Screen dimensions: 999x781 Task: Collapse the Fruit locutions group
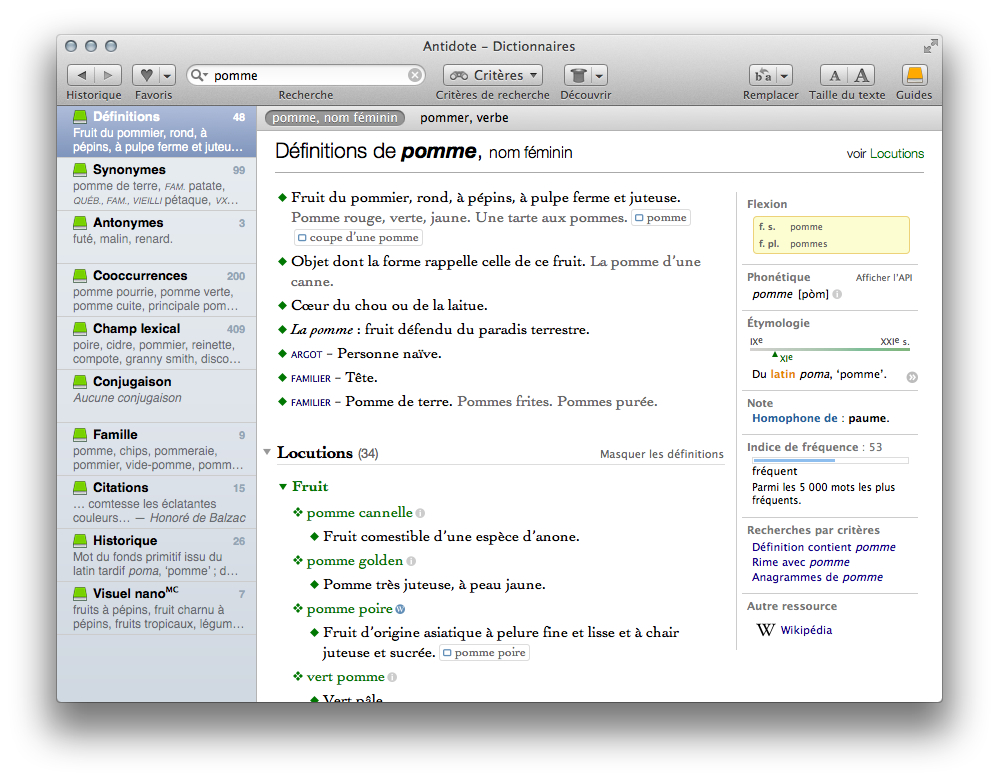283,487
